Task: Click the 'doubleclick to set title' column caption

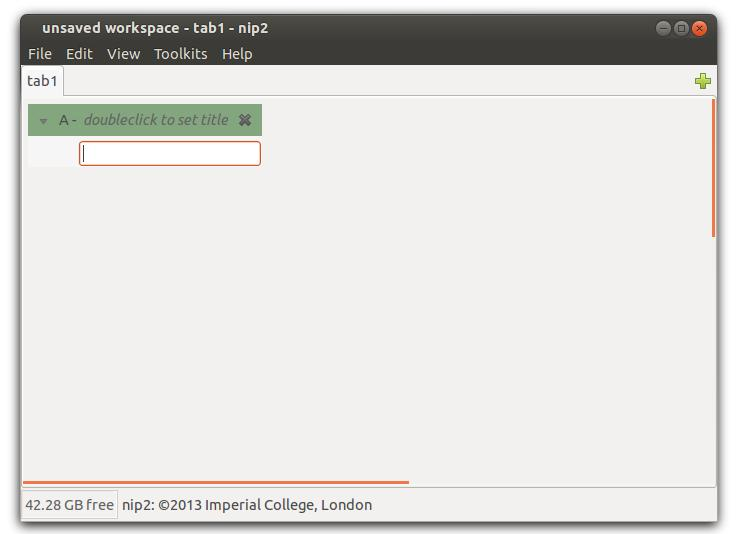Action: 156,120
